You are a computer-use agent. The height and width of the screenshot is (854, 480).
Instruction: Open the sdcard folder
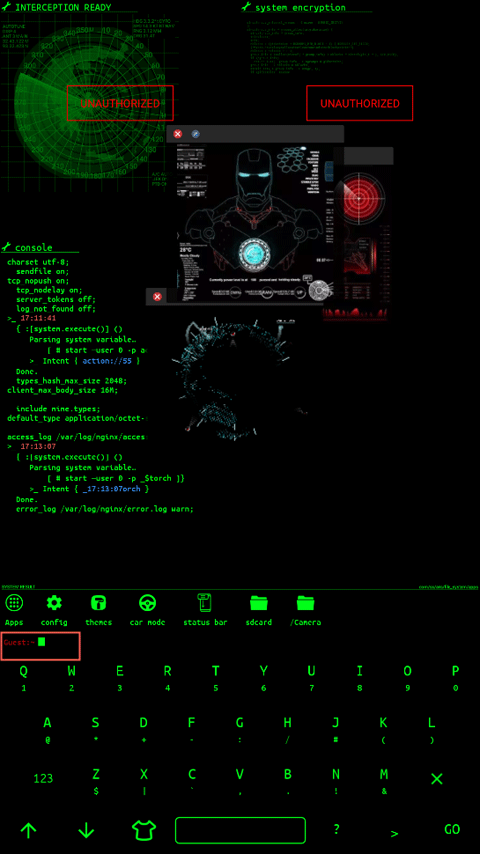[x=259, y=602]
